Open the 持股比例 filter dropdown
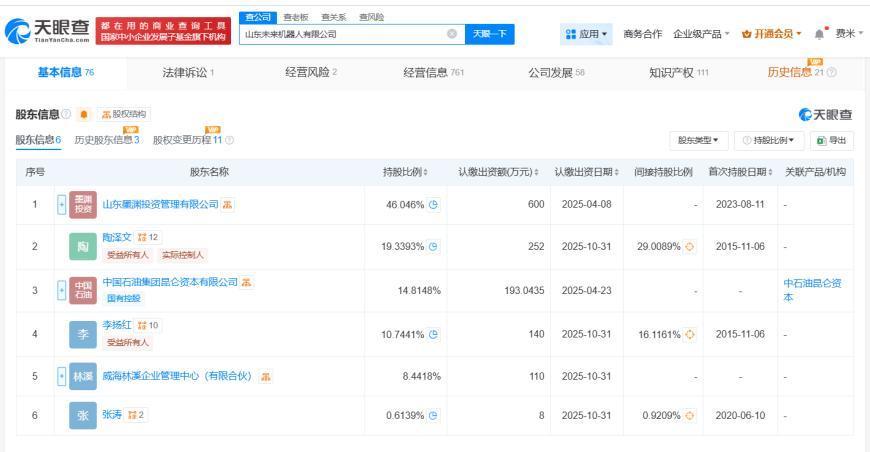 tap(770, 139)
